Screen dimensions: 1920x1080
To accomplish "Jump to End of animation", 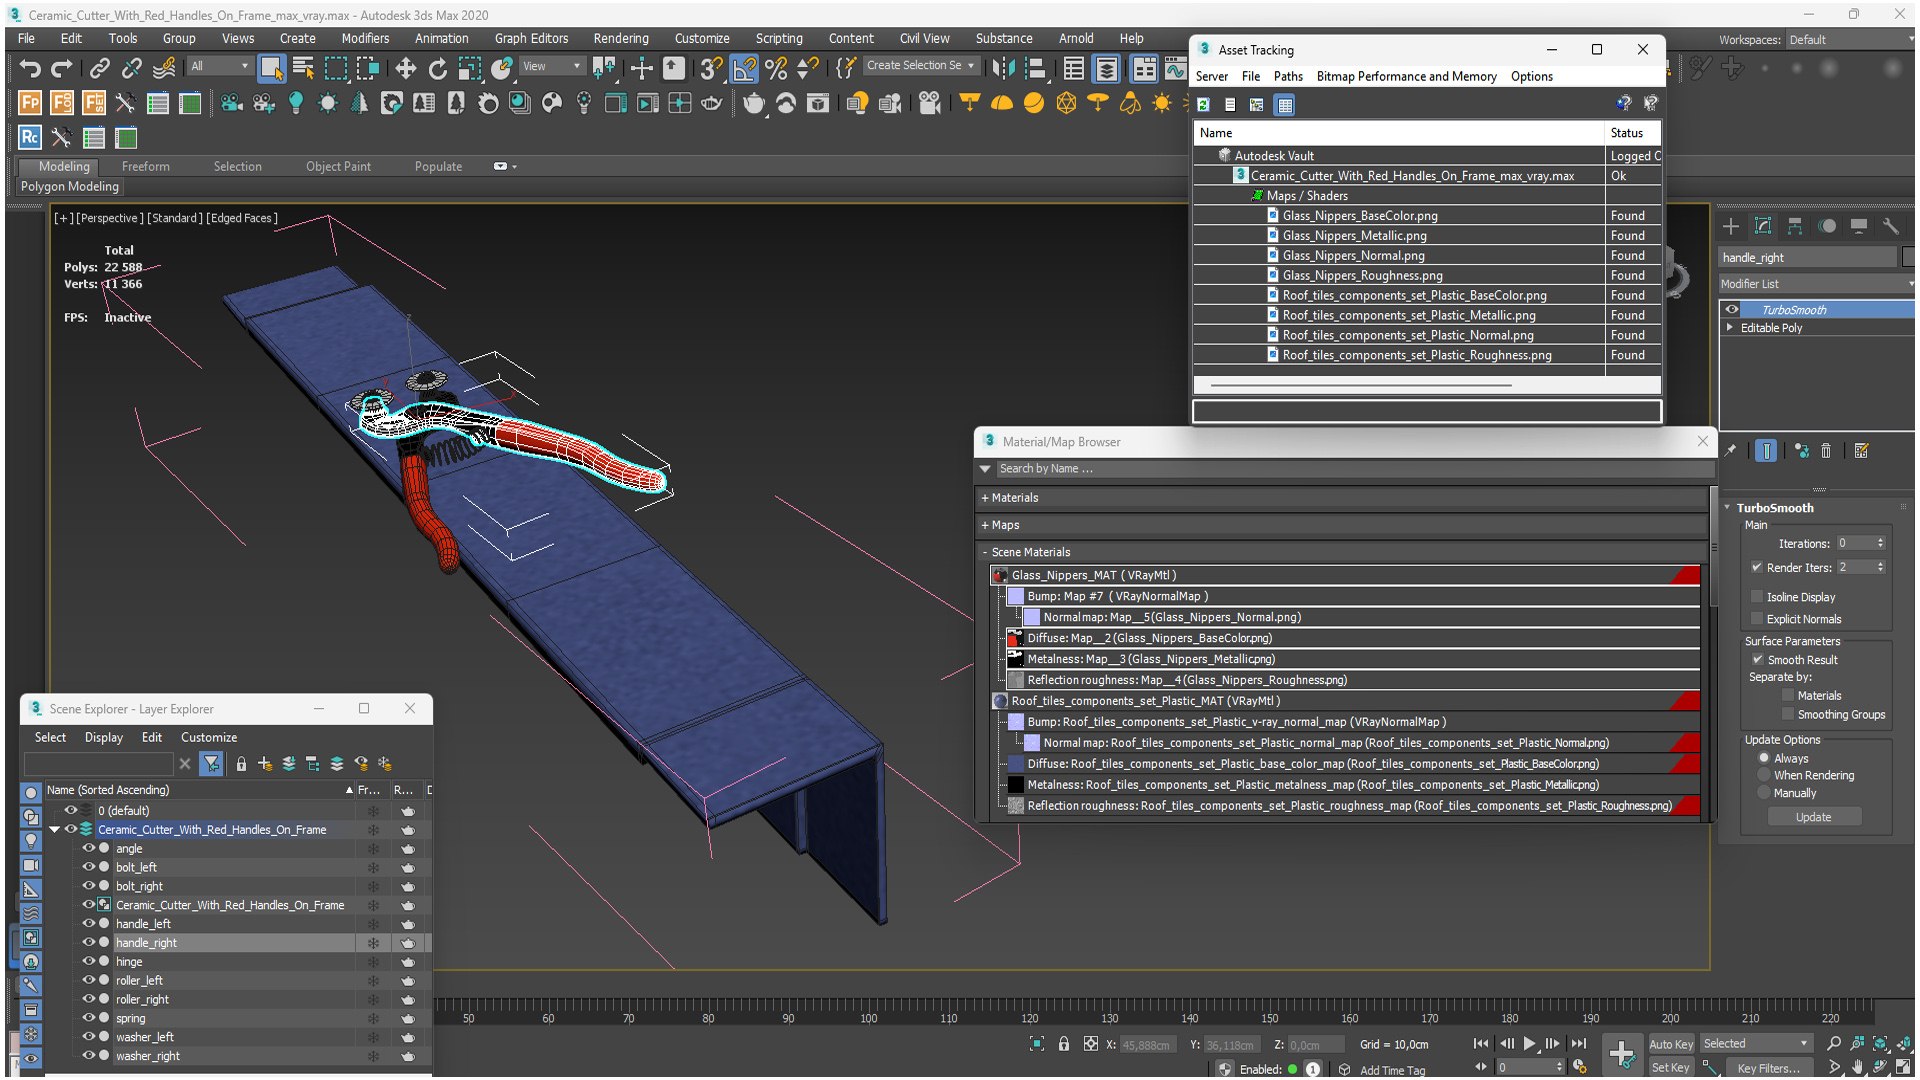I will pos(1579,1044).
